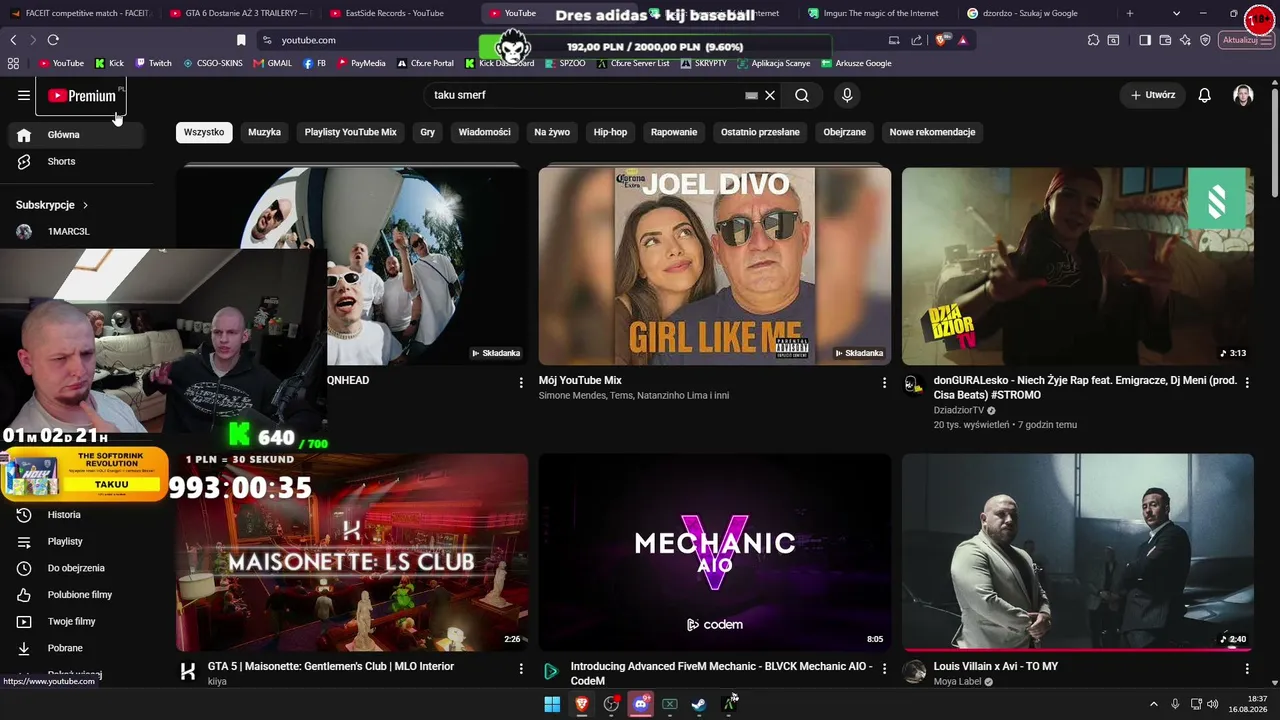1280x720 pixels.
Task: Click the on-screen keyboard icon in search box
Action: [x=751, y=96]
